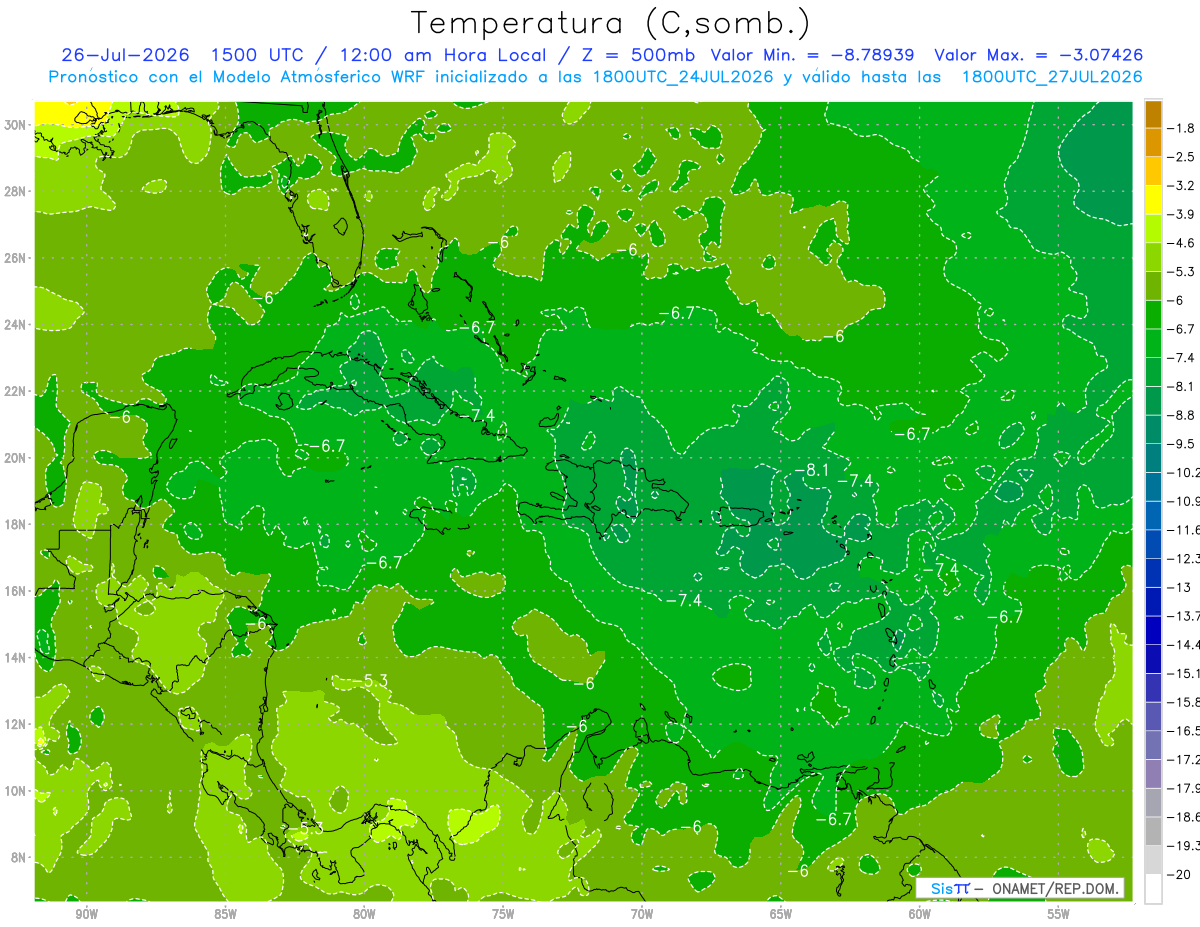
Task: Click the "80W" longitude axis label
Action: pyautogui.click(x=364, y=914)
